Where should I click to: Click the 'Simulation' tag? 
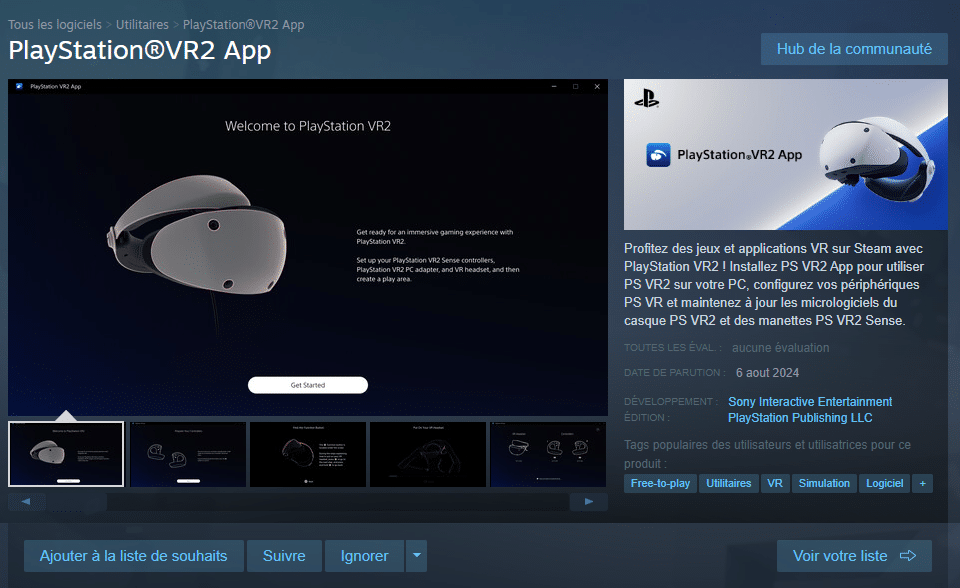pyautogui.click(x=824, y=483)
